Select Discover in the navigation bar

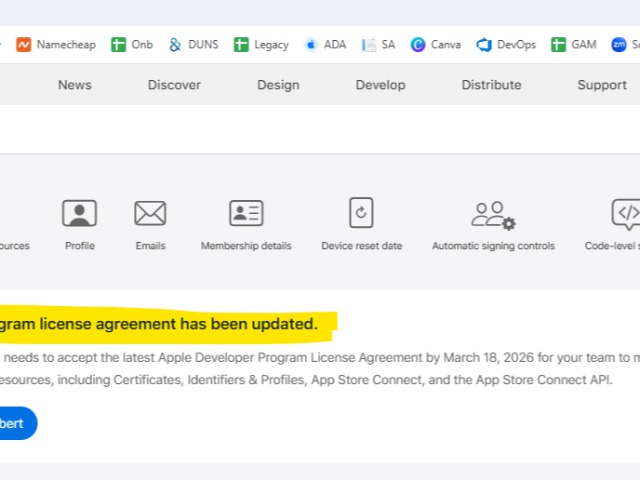click(174, 85)
